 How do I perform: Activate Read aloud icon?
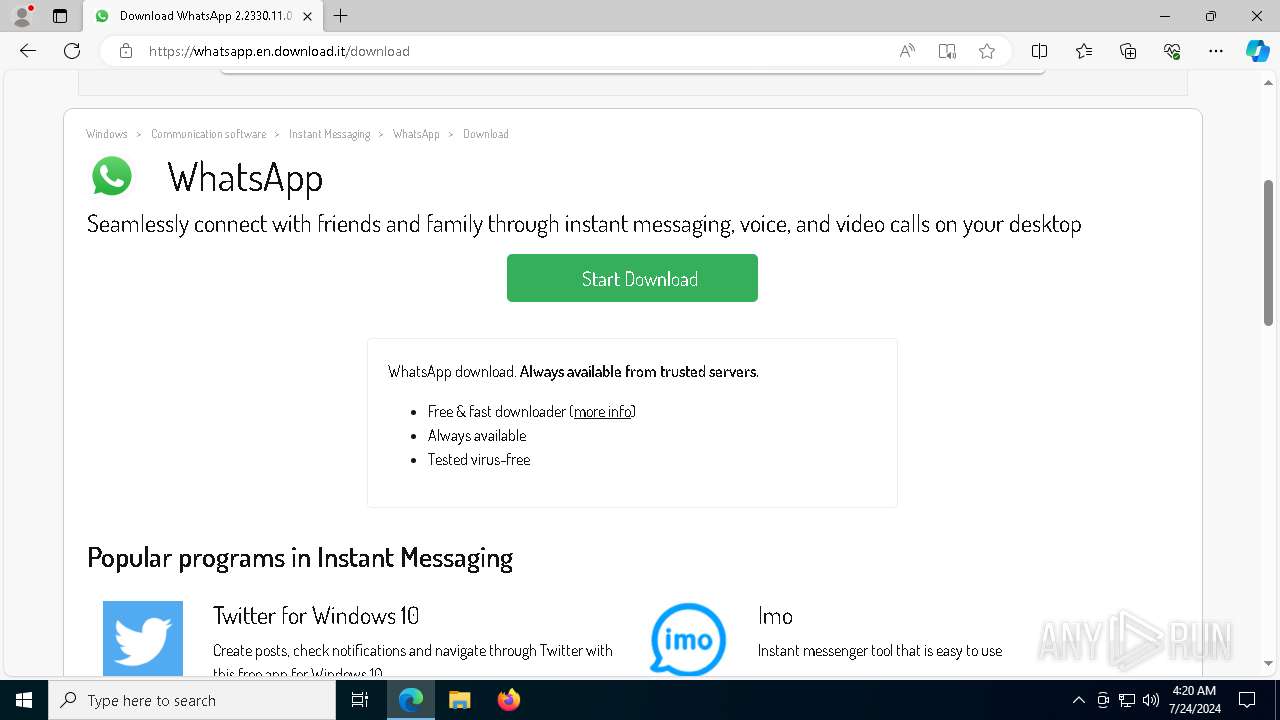[x=907, y=51]
